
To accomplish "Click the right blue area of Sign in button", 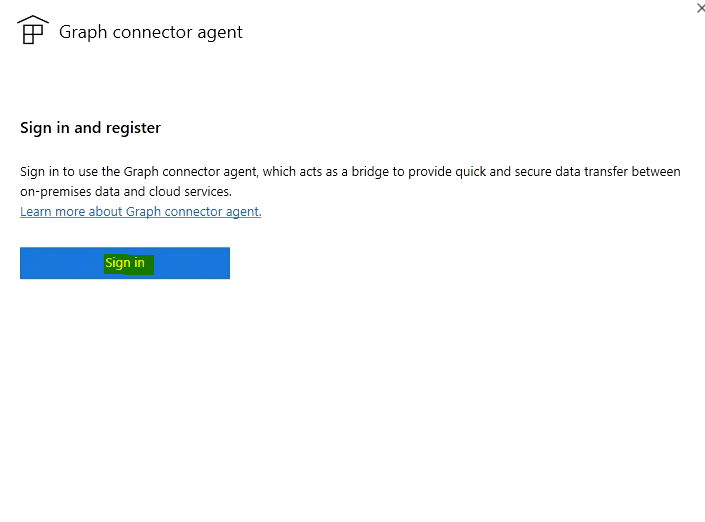I will pyautogui.click(x=192, y=263).
